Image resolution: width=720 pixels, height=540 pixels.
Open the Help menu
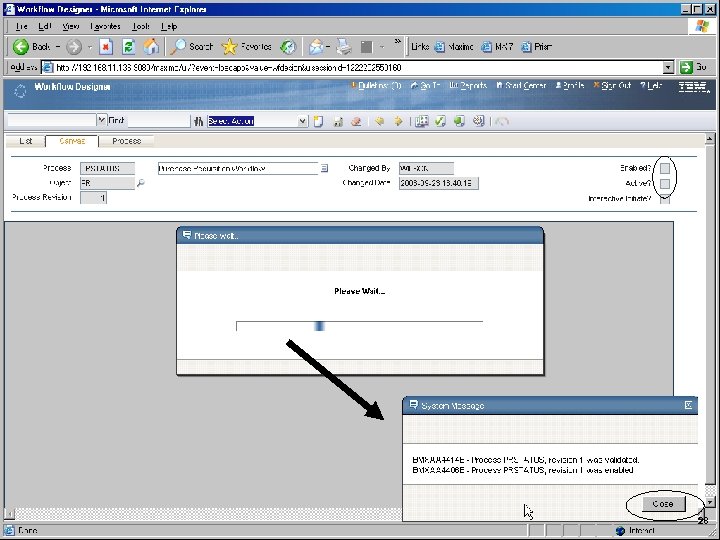pos(169,26)
